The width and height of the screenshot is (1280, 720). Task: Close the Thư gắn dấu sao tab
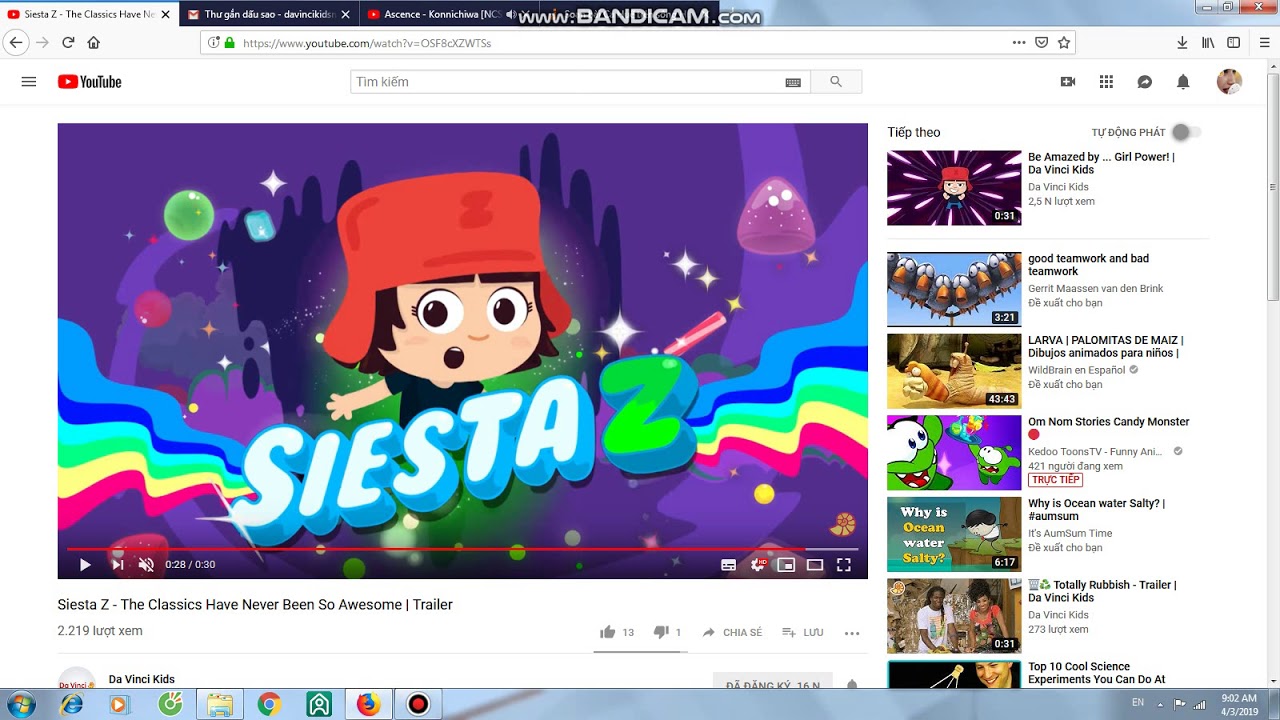tap(346, 15)
